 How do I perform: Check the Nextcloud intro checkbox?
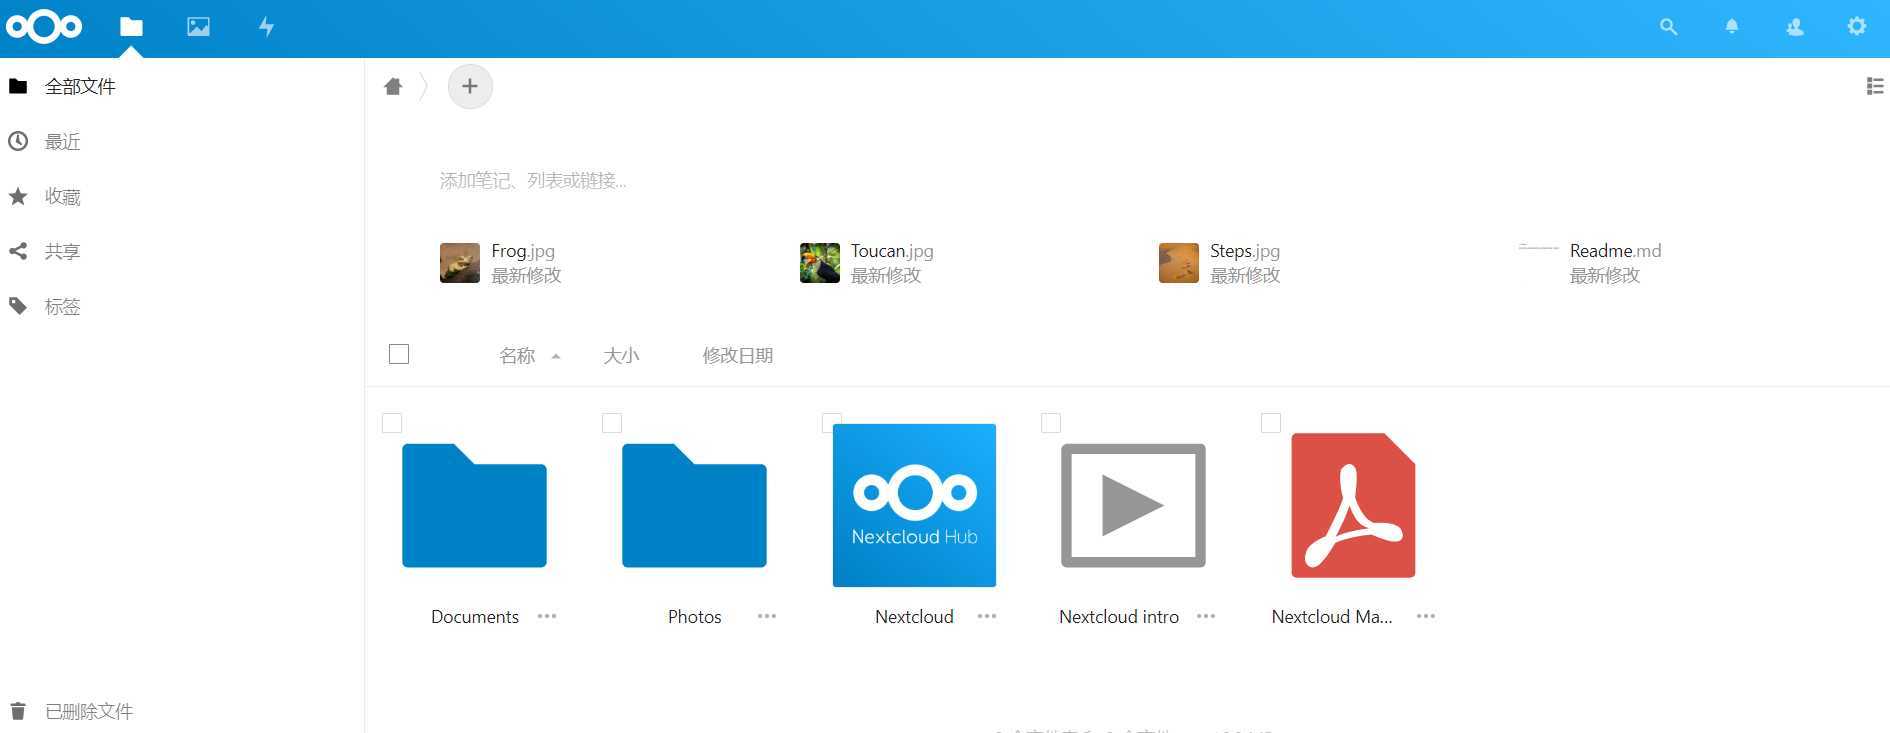click(x=1051, y=423)
